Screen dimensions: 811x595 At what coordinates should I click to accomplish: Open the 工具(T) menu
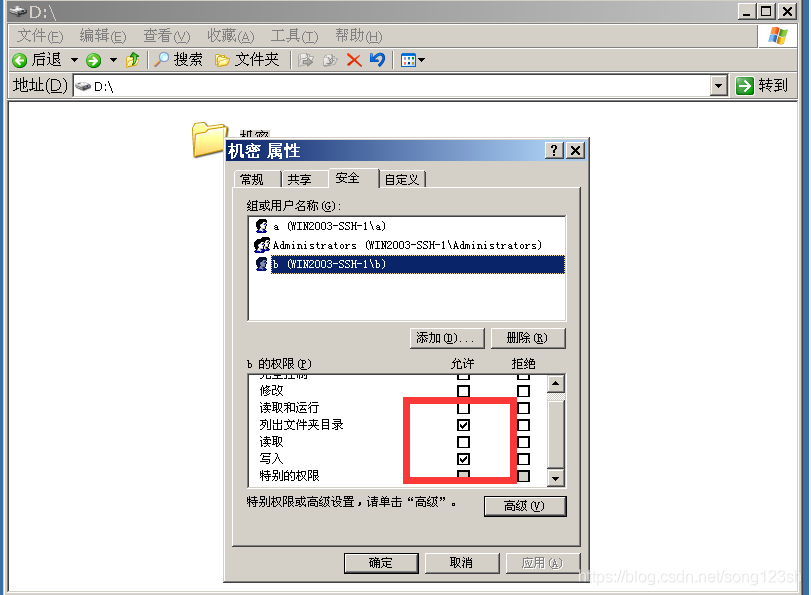(294, 36)
